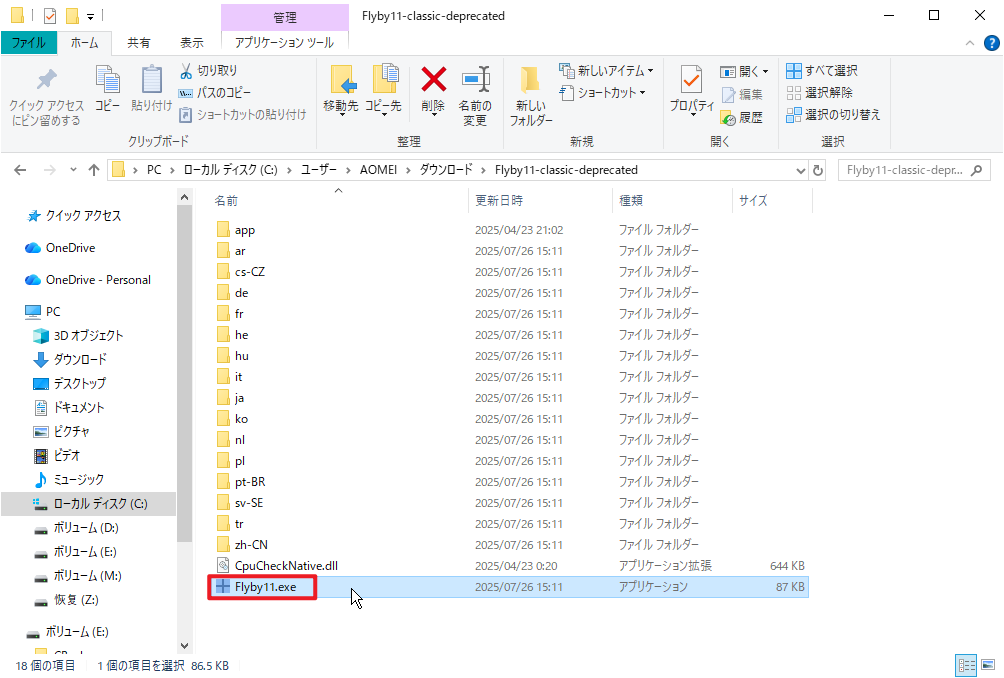Collapse the ribbon with chevron

pos(970,43)
